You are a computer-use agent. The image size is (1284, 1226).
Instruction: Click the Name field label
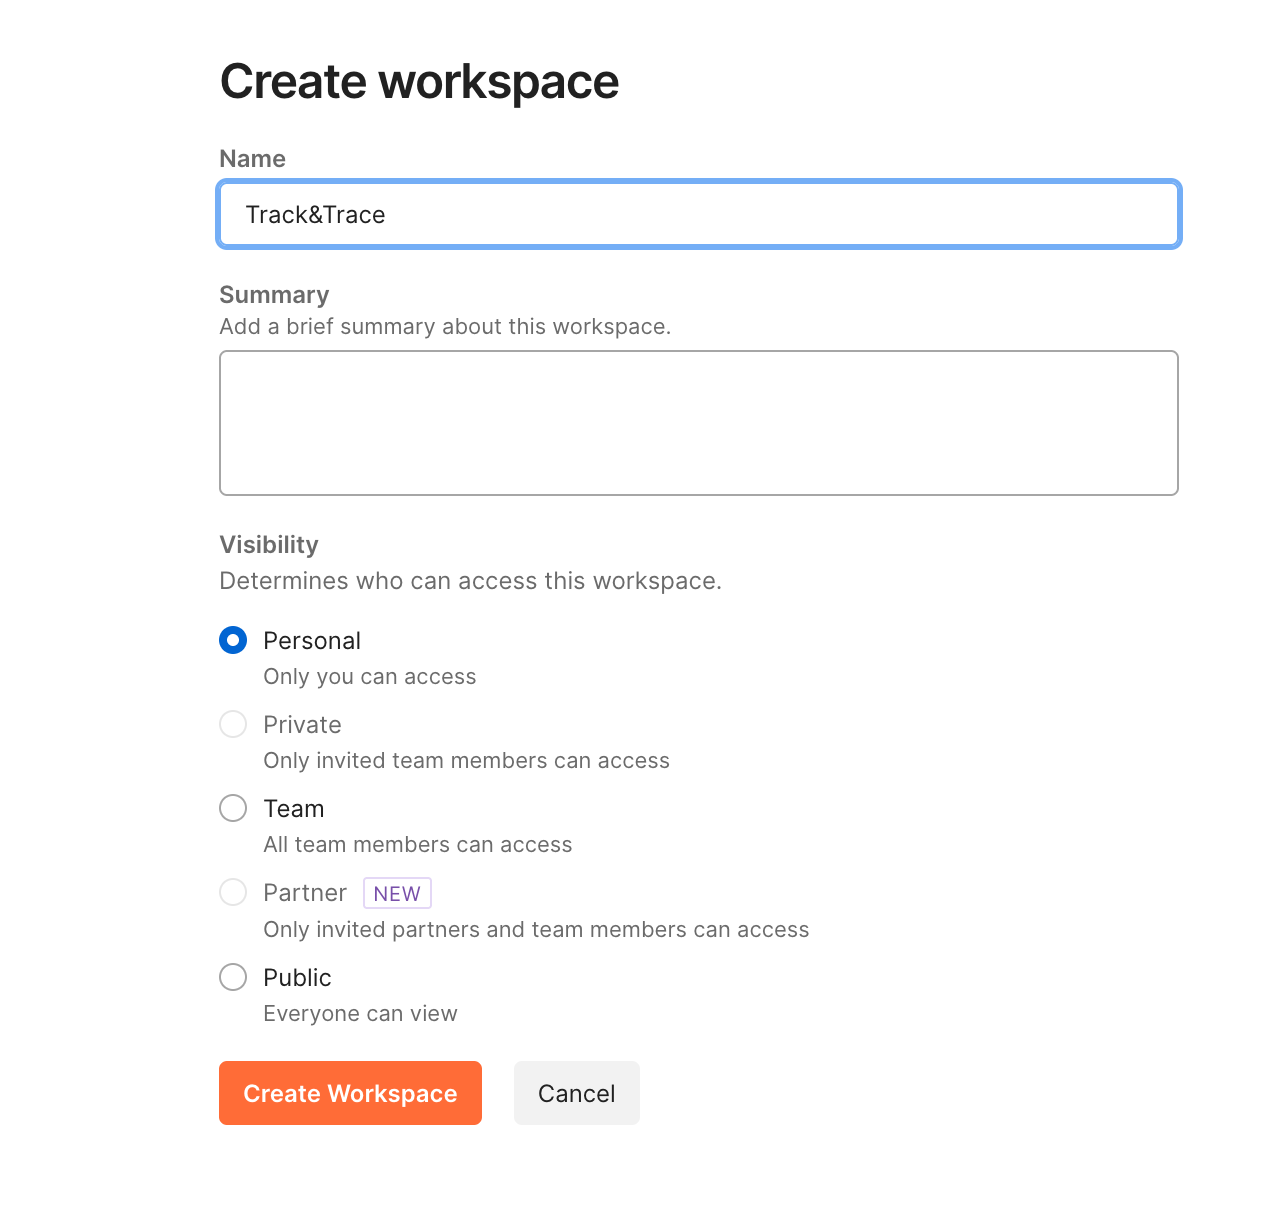(x=252, y=158)
